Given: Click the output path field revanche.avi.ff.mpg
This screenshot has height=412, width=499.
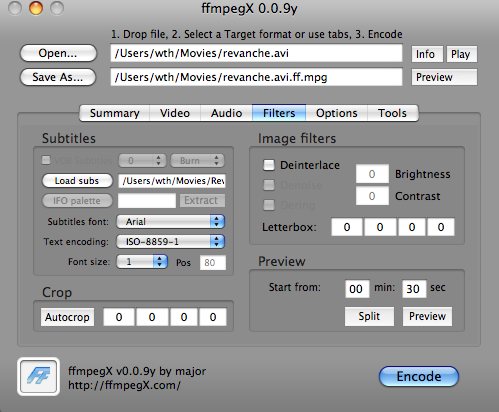Looking at the screenshot, I should coord(256,77).
